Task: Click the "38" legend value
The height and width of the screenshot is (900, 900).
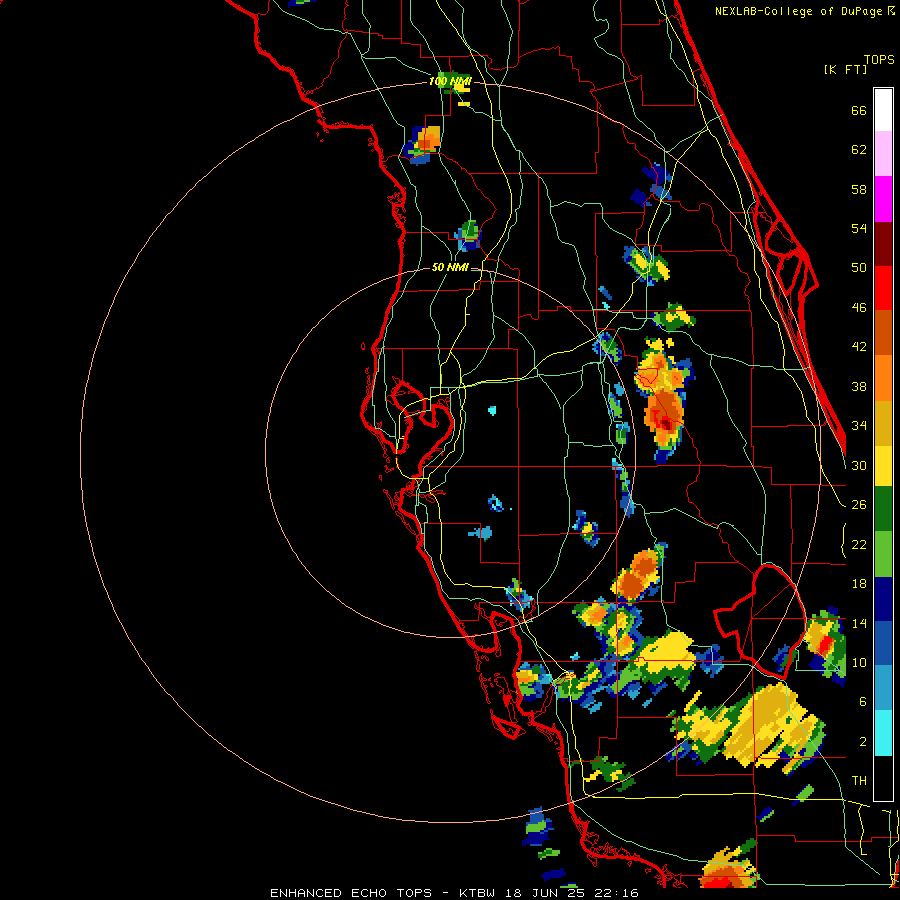Action: coord(859,386)
